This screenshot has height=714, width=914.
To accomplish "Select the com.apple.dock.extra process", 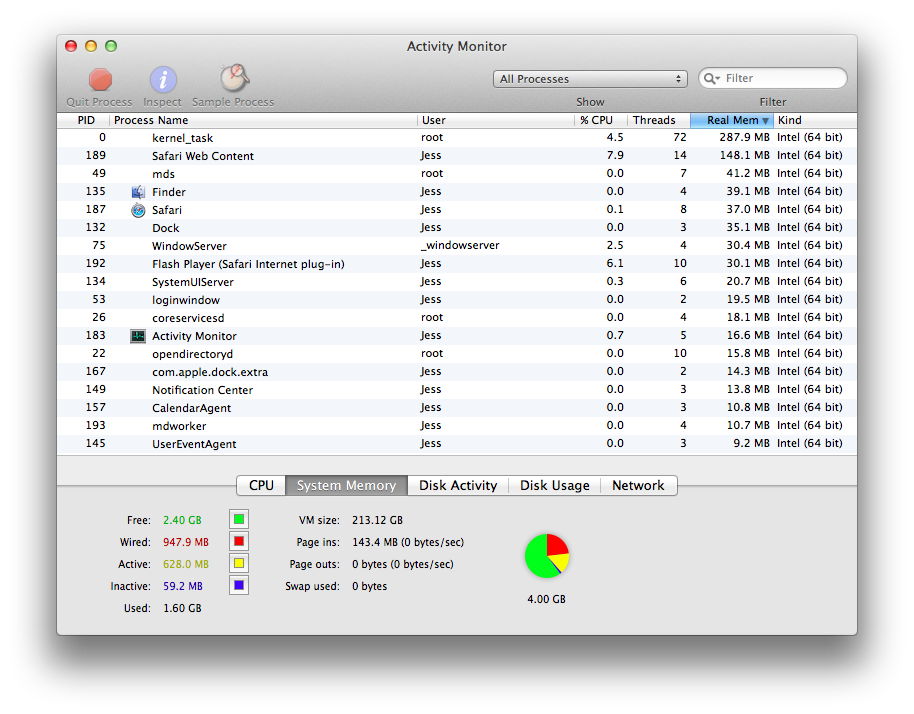I will [456, 372].
